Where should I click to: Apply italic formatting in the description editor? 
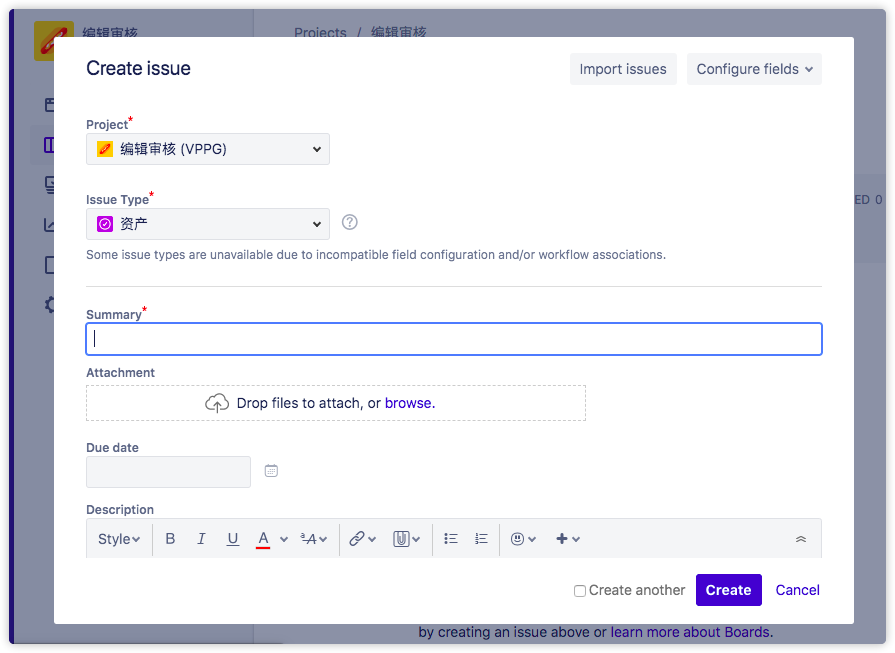(x=201, y=538)
